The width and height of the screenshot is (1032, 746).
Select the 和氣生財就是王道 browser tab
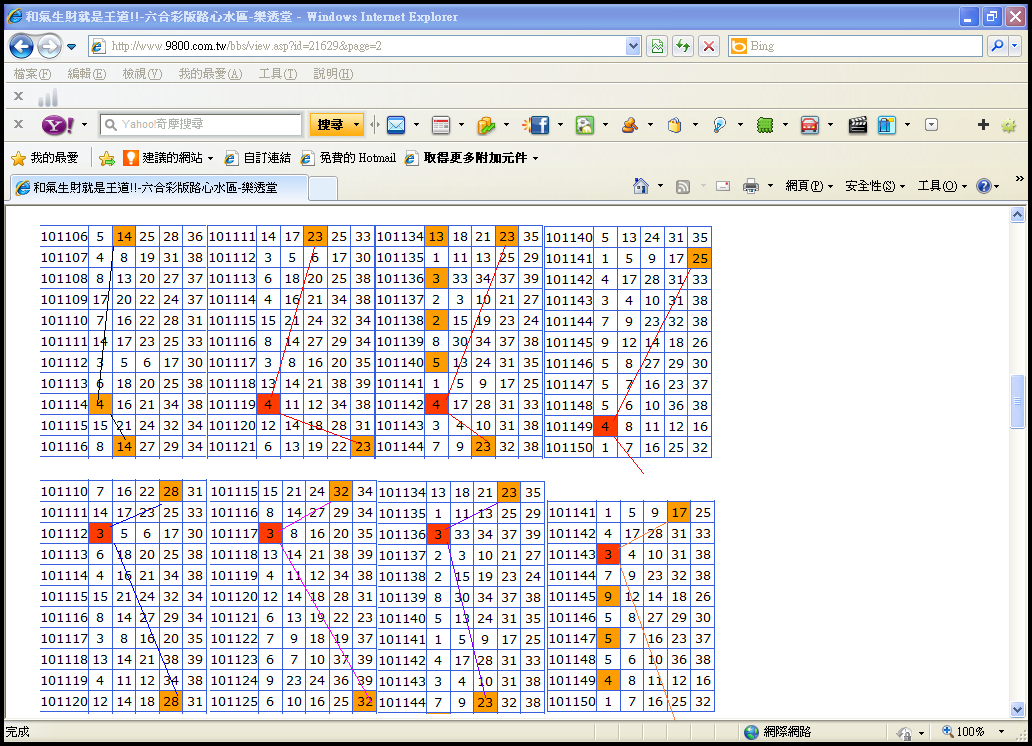tap(155, 187)
